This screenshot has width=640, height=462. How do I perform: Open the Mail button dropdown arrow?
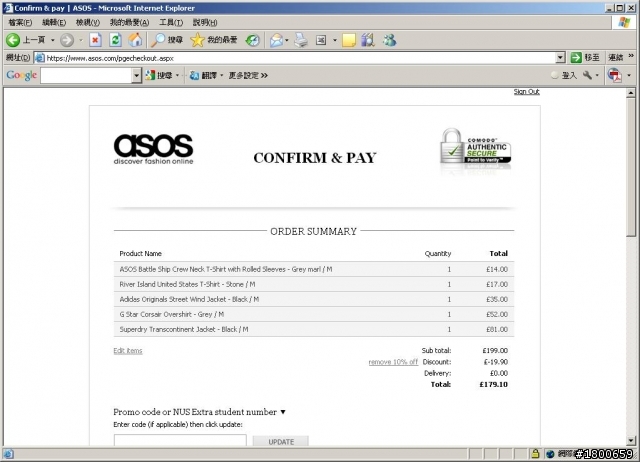(x=287, y=40)
